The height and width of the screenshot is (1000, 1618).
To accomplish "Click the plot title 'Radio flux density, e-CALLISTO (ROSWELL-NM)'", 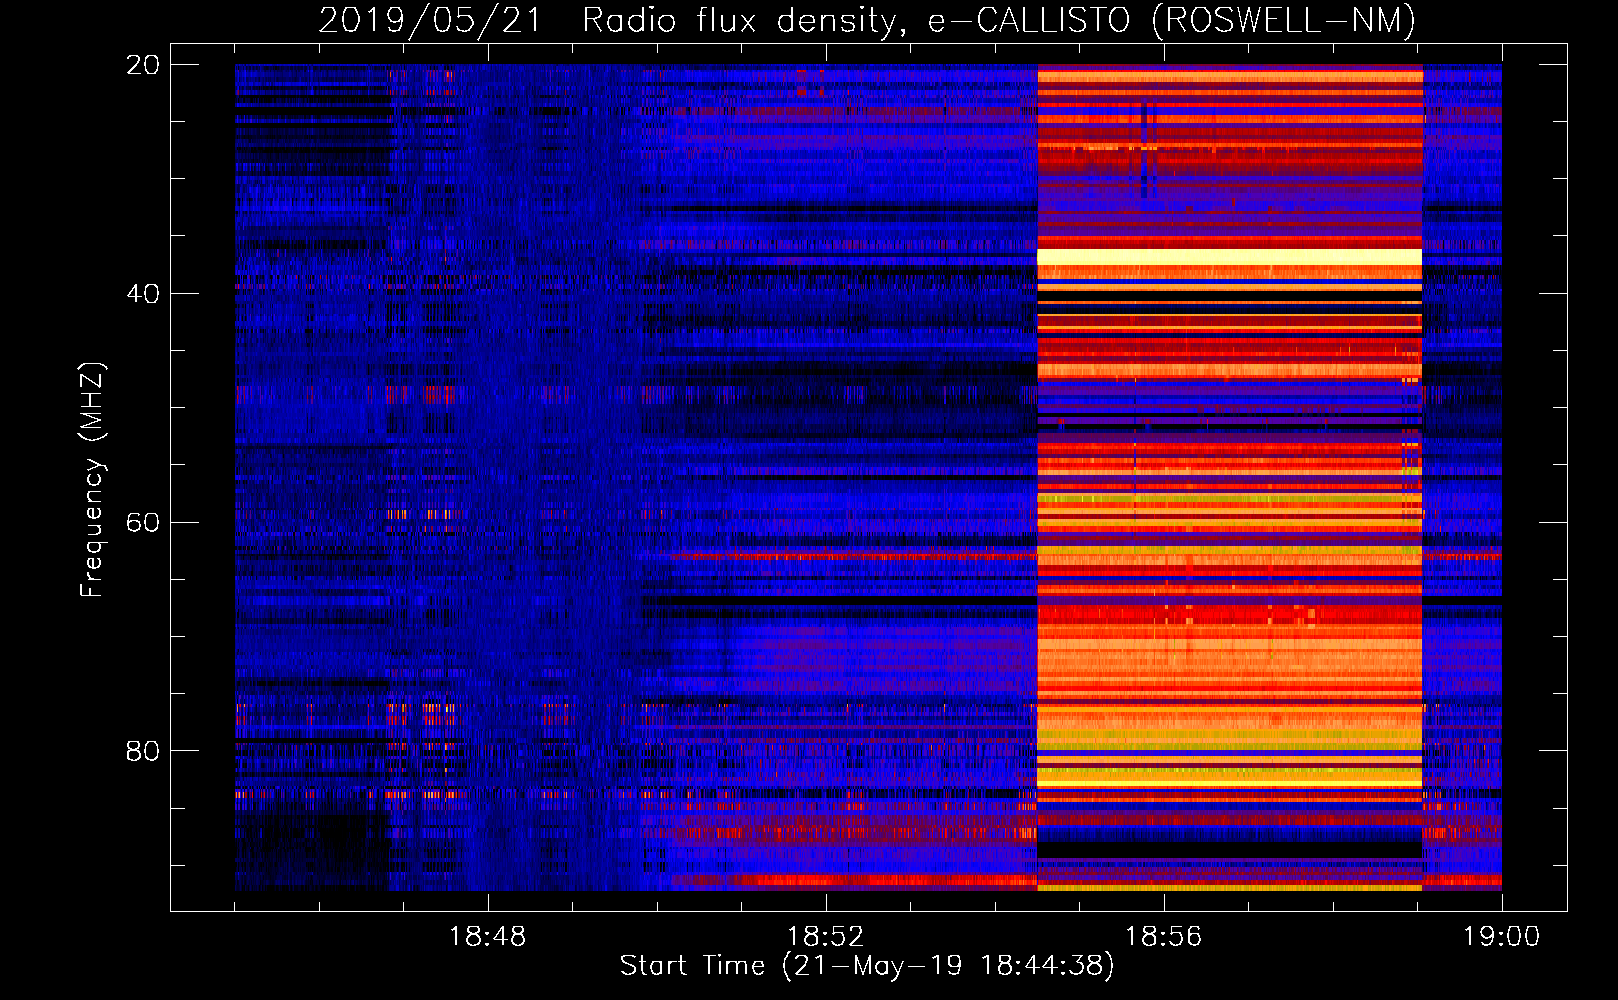I will (999, 20).
